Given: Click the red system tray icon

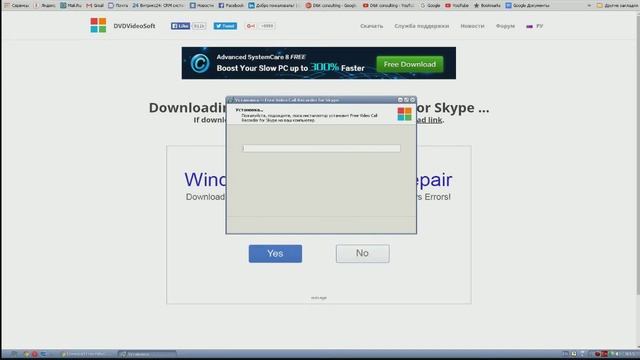Looking at the screenshot, I should 604,354.
